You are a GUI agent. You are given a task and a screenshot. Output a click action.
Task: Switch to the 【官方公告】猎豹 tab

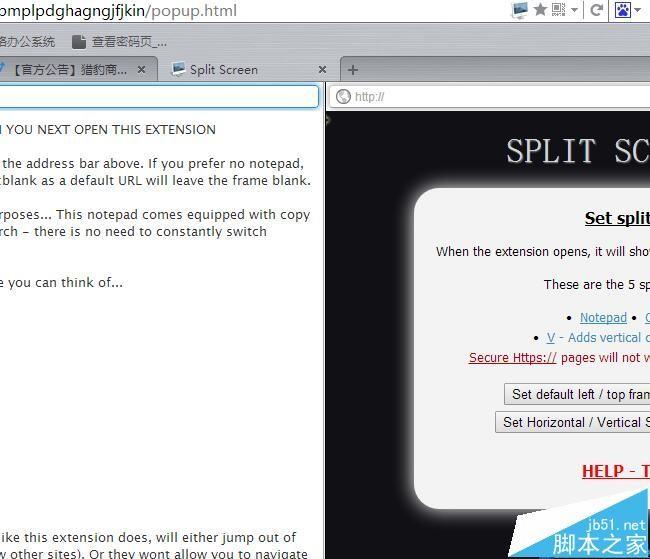pyautogui.click(x=70, y=69)
